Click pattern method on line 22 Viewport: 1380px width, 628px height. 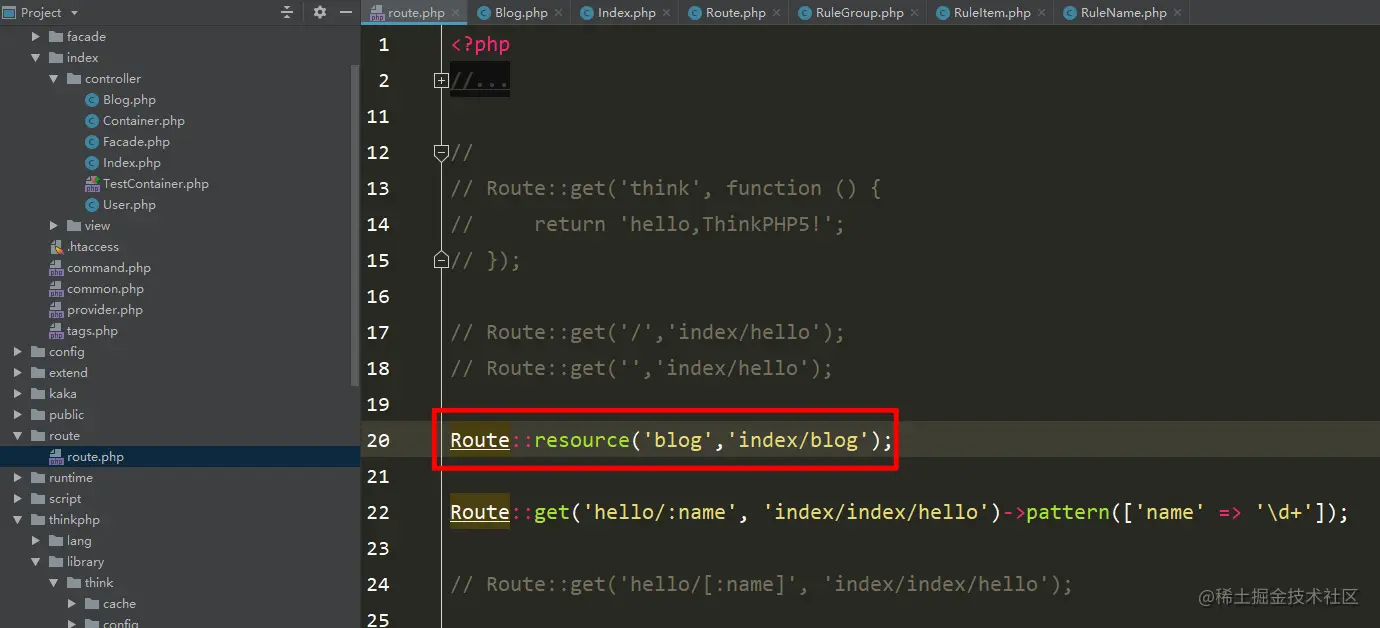[1068, 512]
